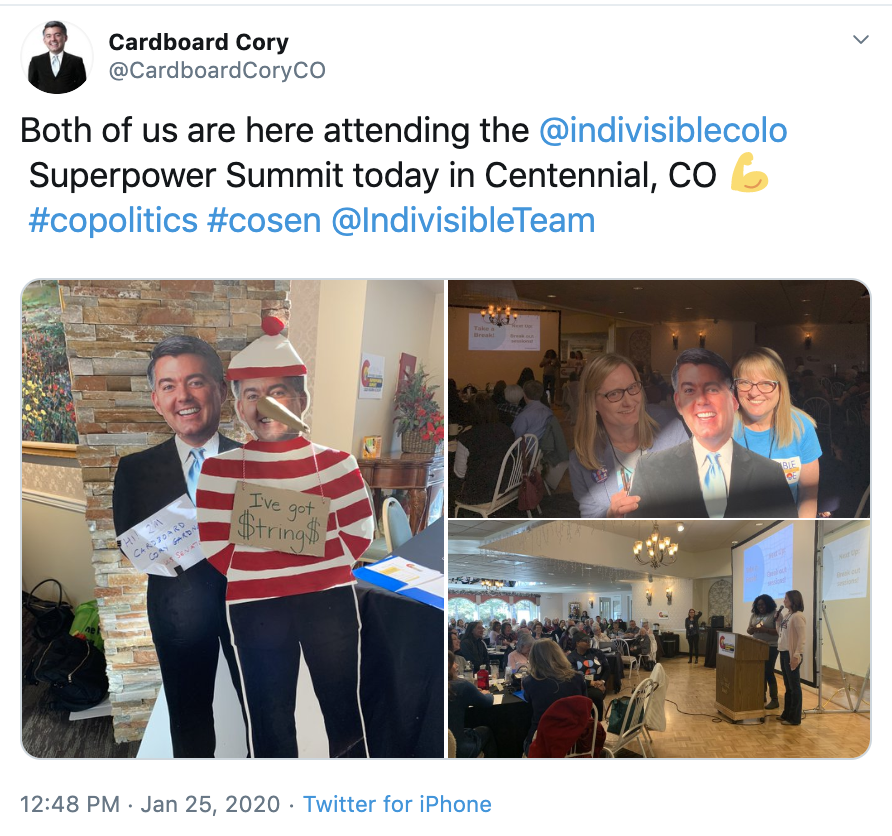This screenshot has width=892, height=836.
Task: Visit the @IndivisibleTeam mention
Action: pyautogui.click(x=463, y=220)
